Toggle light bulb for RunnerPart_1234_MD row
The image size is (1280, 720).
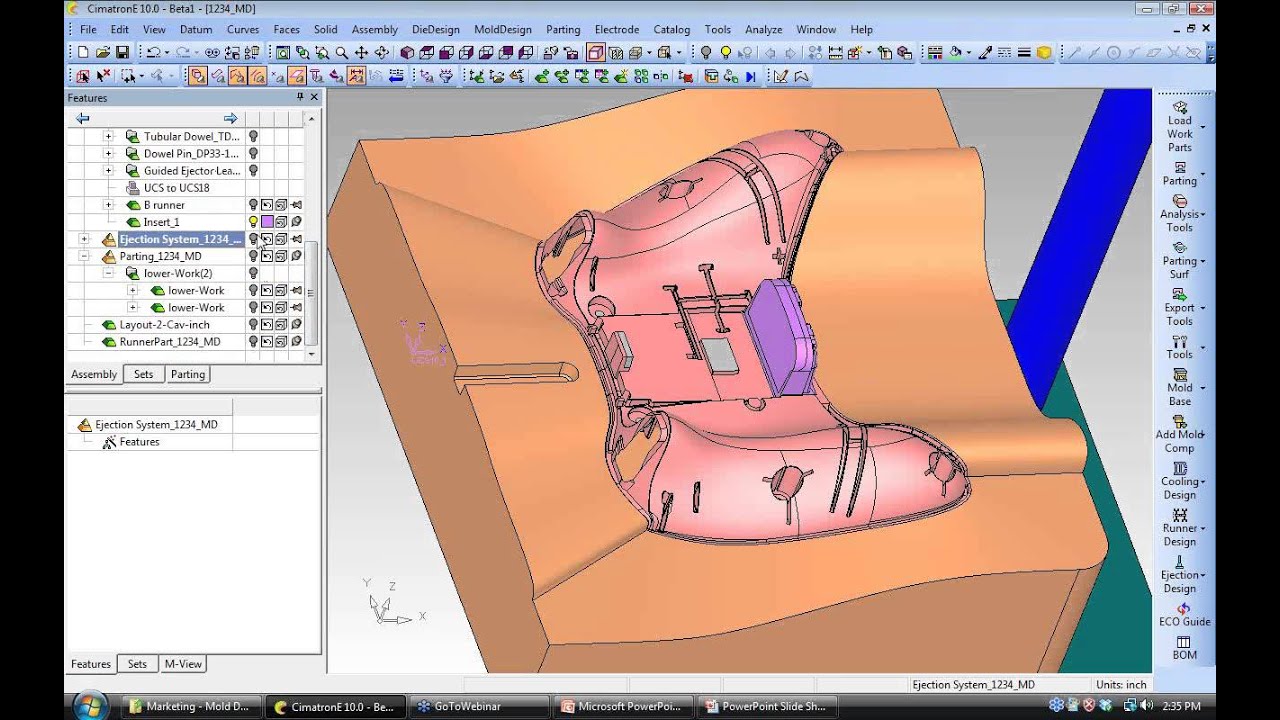tap(254, 342)
